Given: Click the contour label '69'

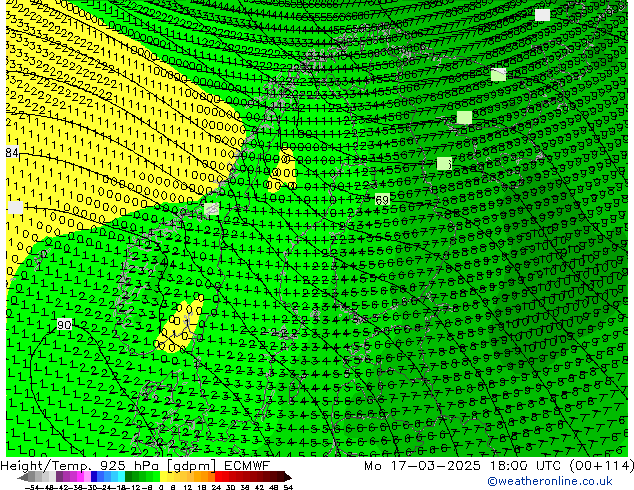Looking at the screenshot, I should pos(382,200).
